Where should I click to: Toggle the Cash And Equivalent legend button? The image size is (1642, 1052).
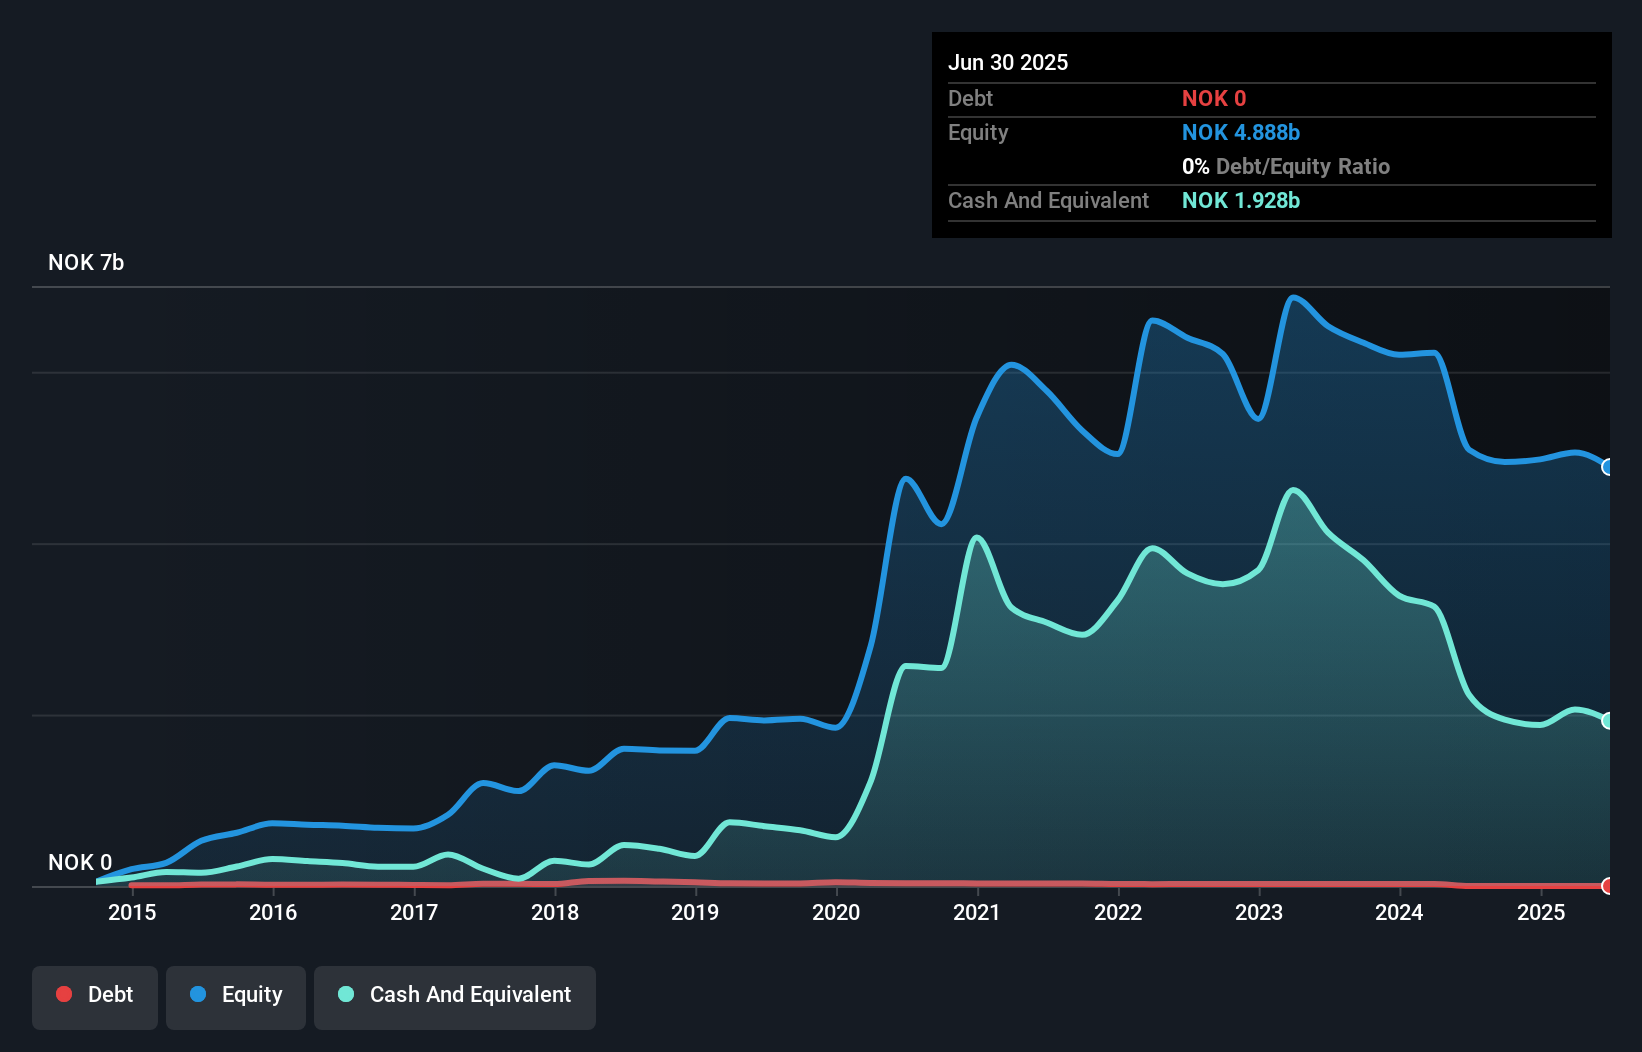coord(455,997)
